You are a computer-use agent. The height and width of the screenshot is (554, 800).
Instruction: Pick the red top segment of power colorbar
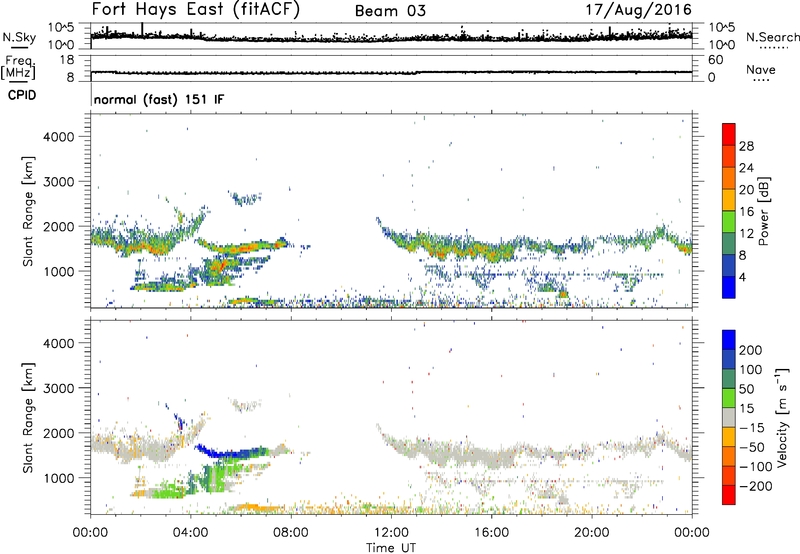(x=729, y=134)
